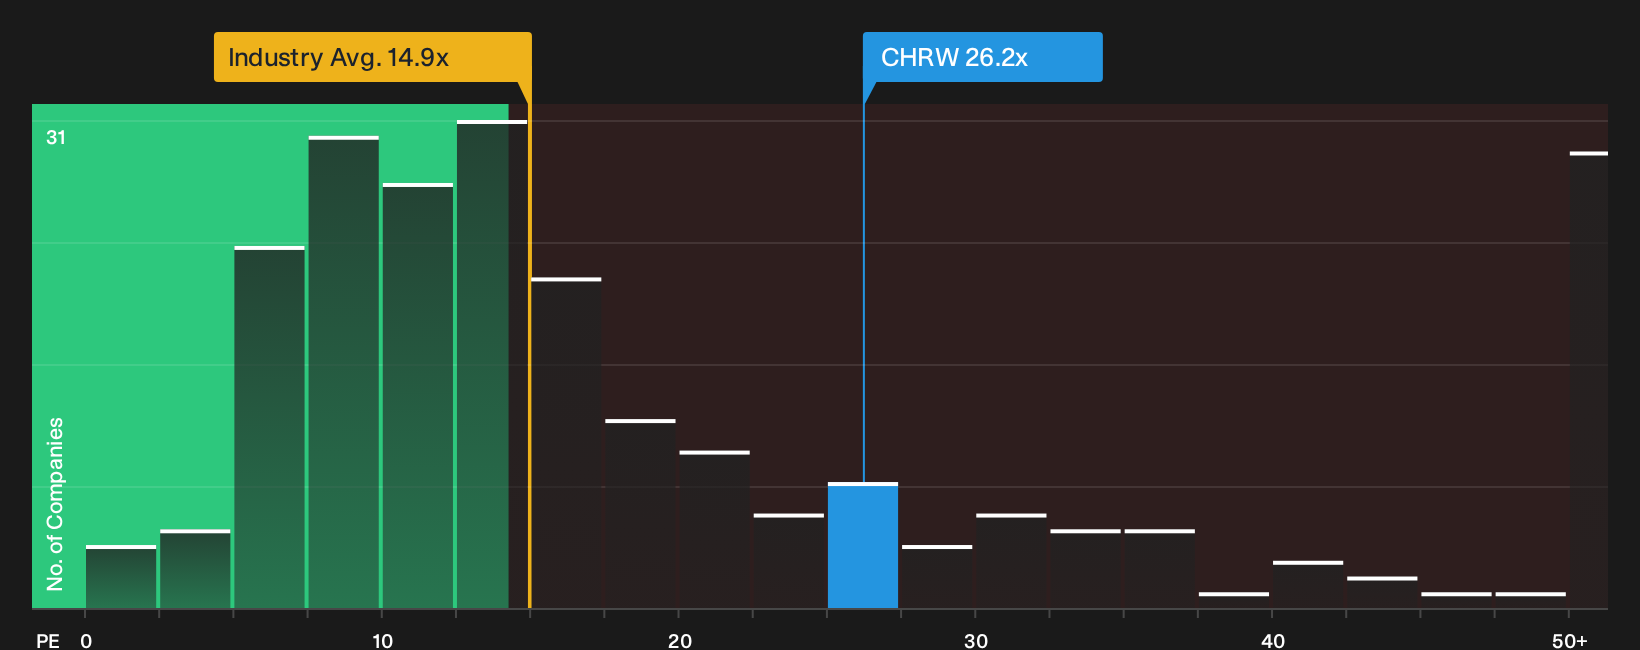Click the CHRW 26.2x label
Image resolution: width=1640 pixels, height=650 pixels.
point(982,57)
